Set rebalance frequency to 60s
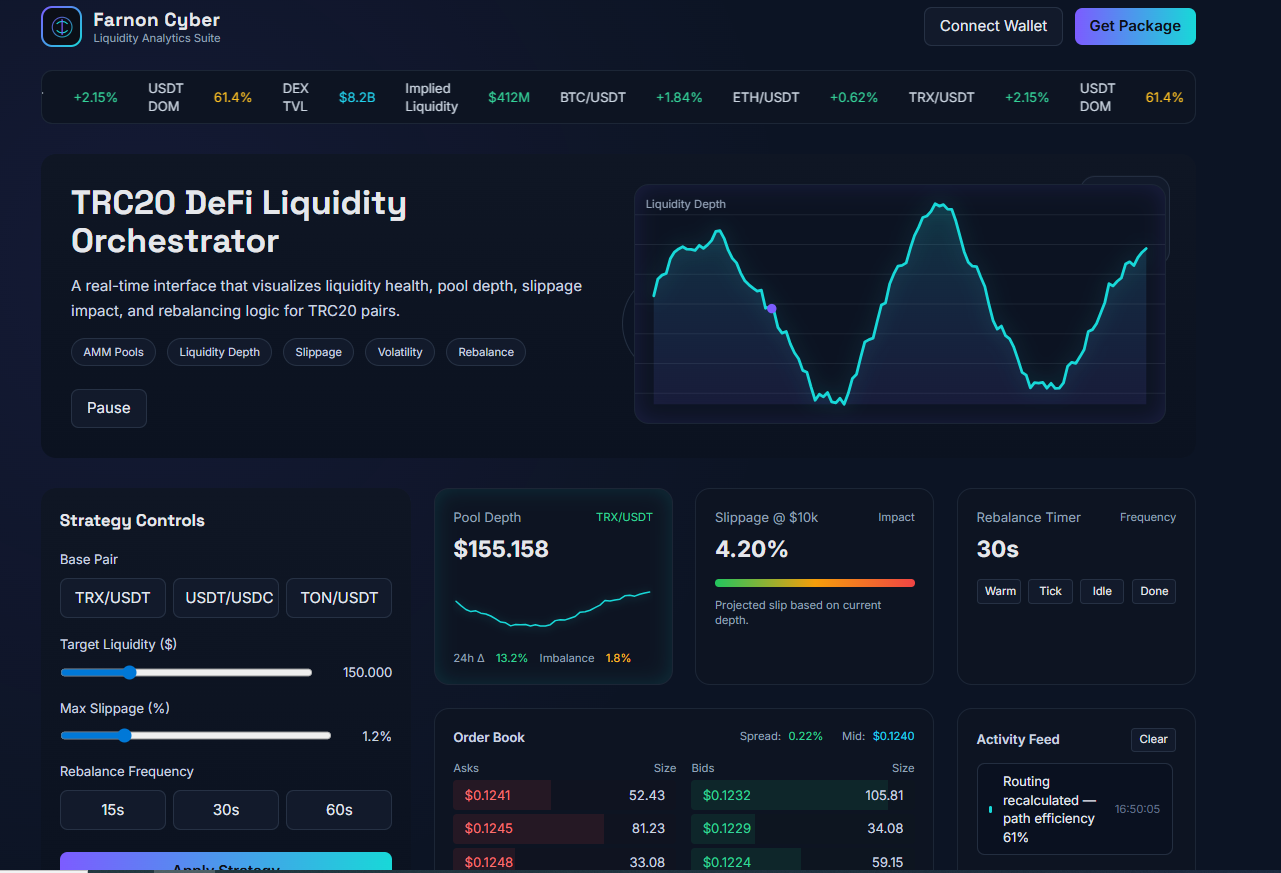This screenshot has height=873, width=1281. pos(339,810)
